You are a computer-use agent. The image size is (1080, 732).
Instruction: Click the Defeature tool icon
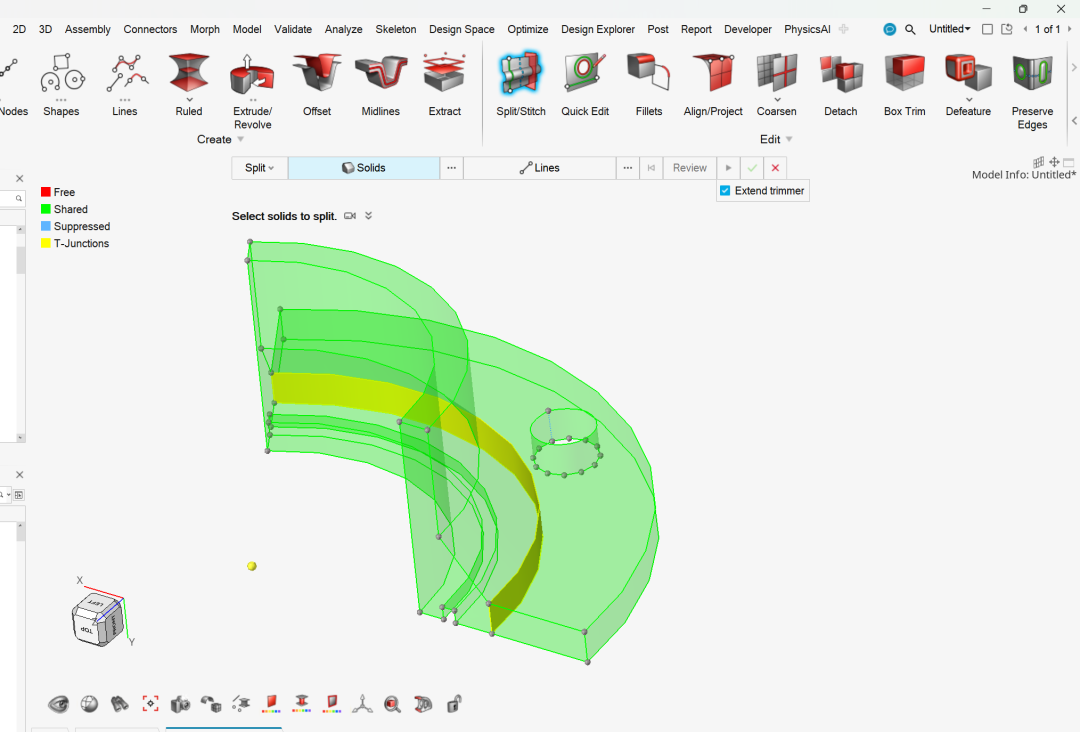pos(968,75)
